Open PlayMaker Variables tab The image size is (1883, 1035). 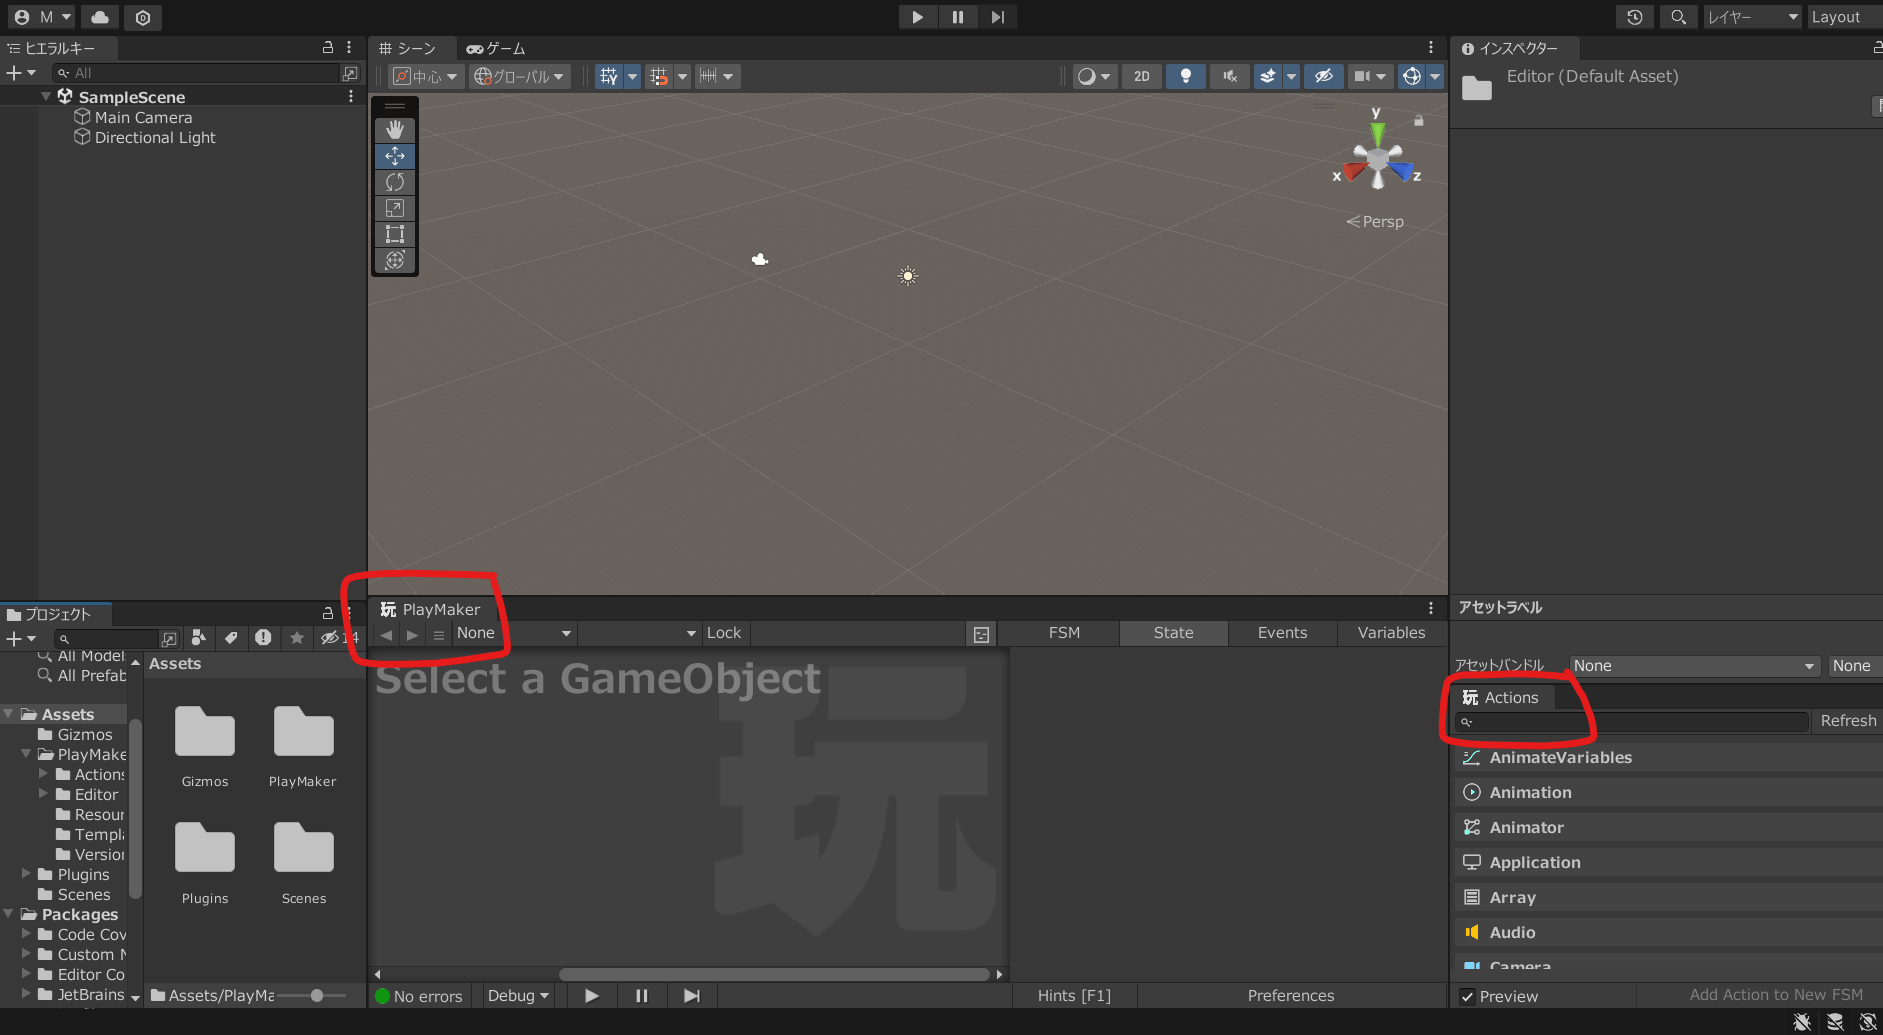coord(1391,633)
